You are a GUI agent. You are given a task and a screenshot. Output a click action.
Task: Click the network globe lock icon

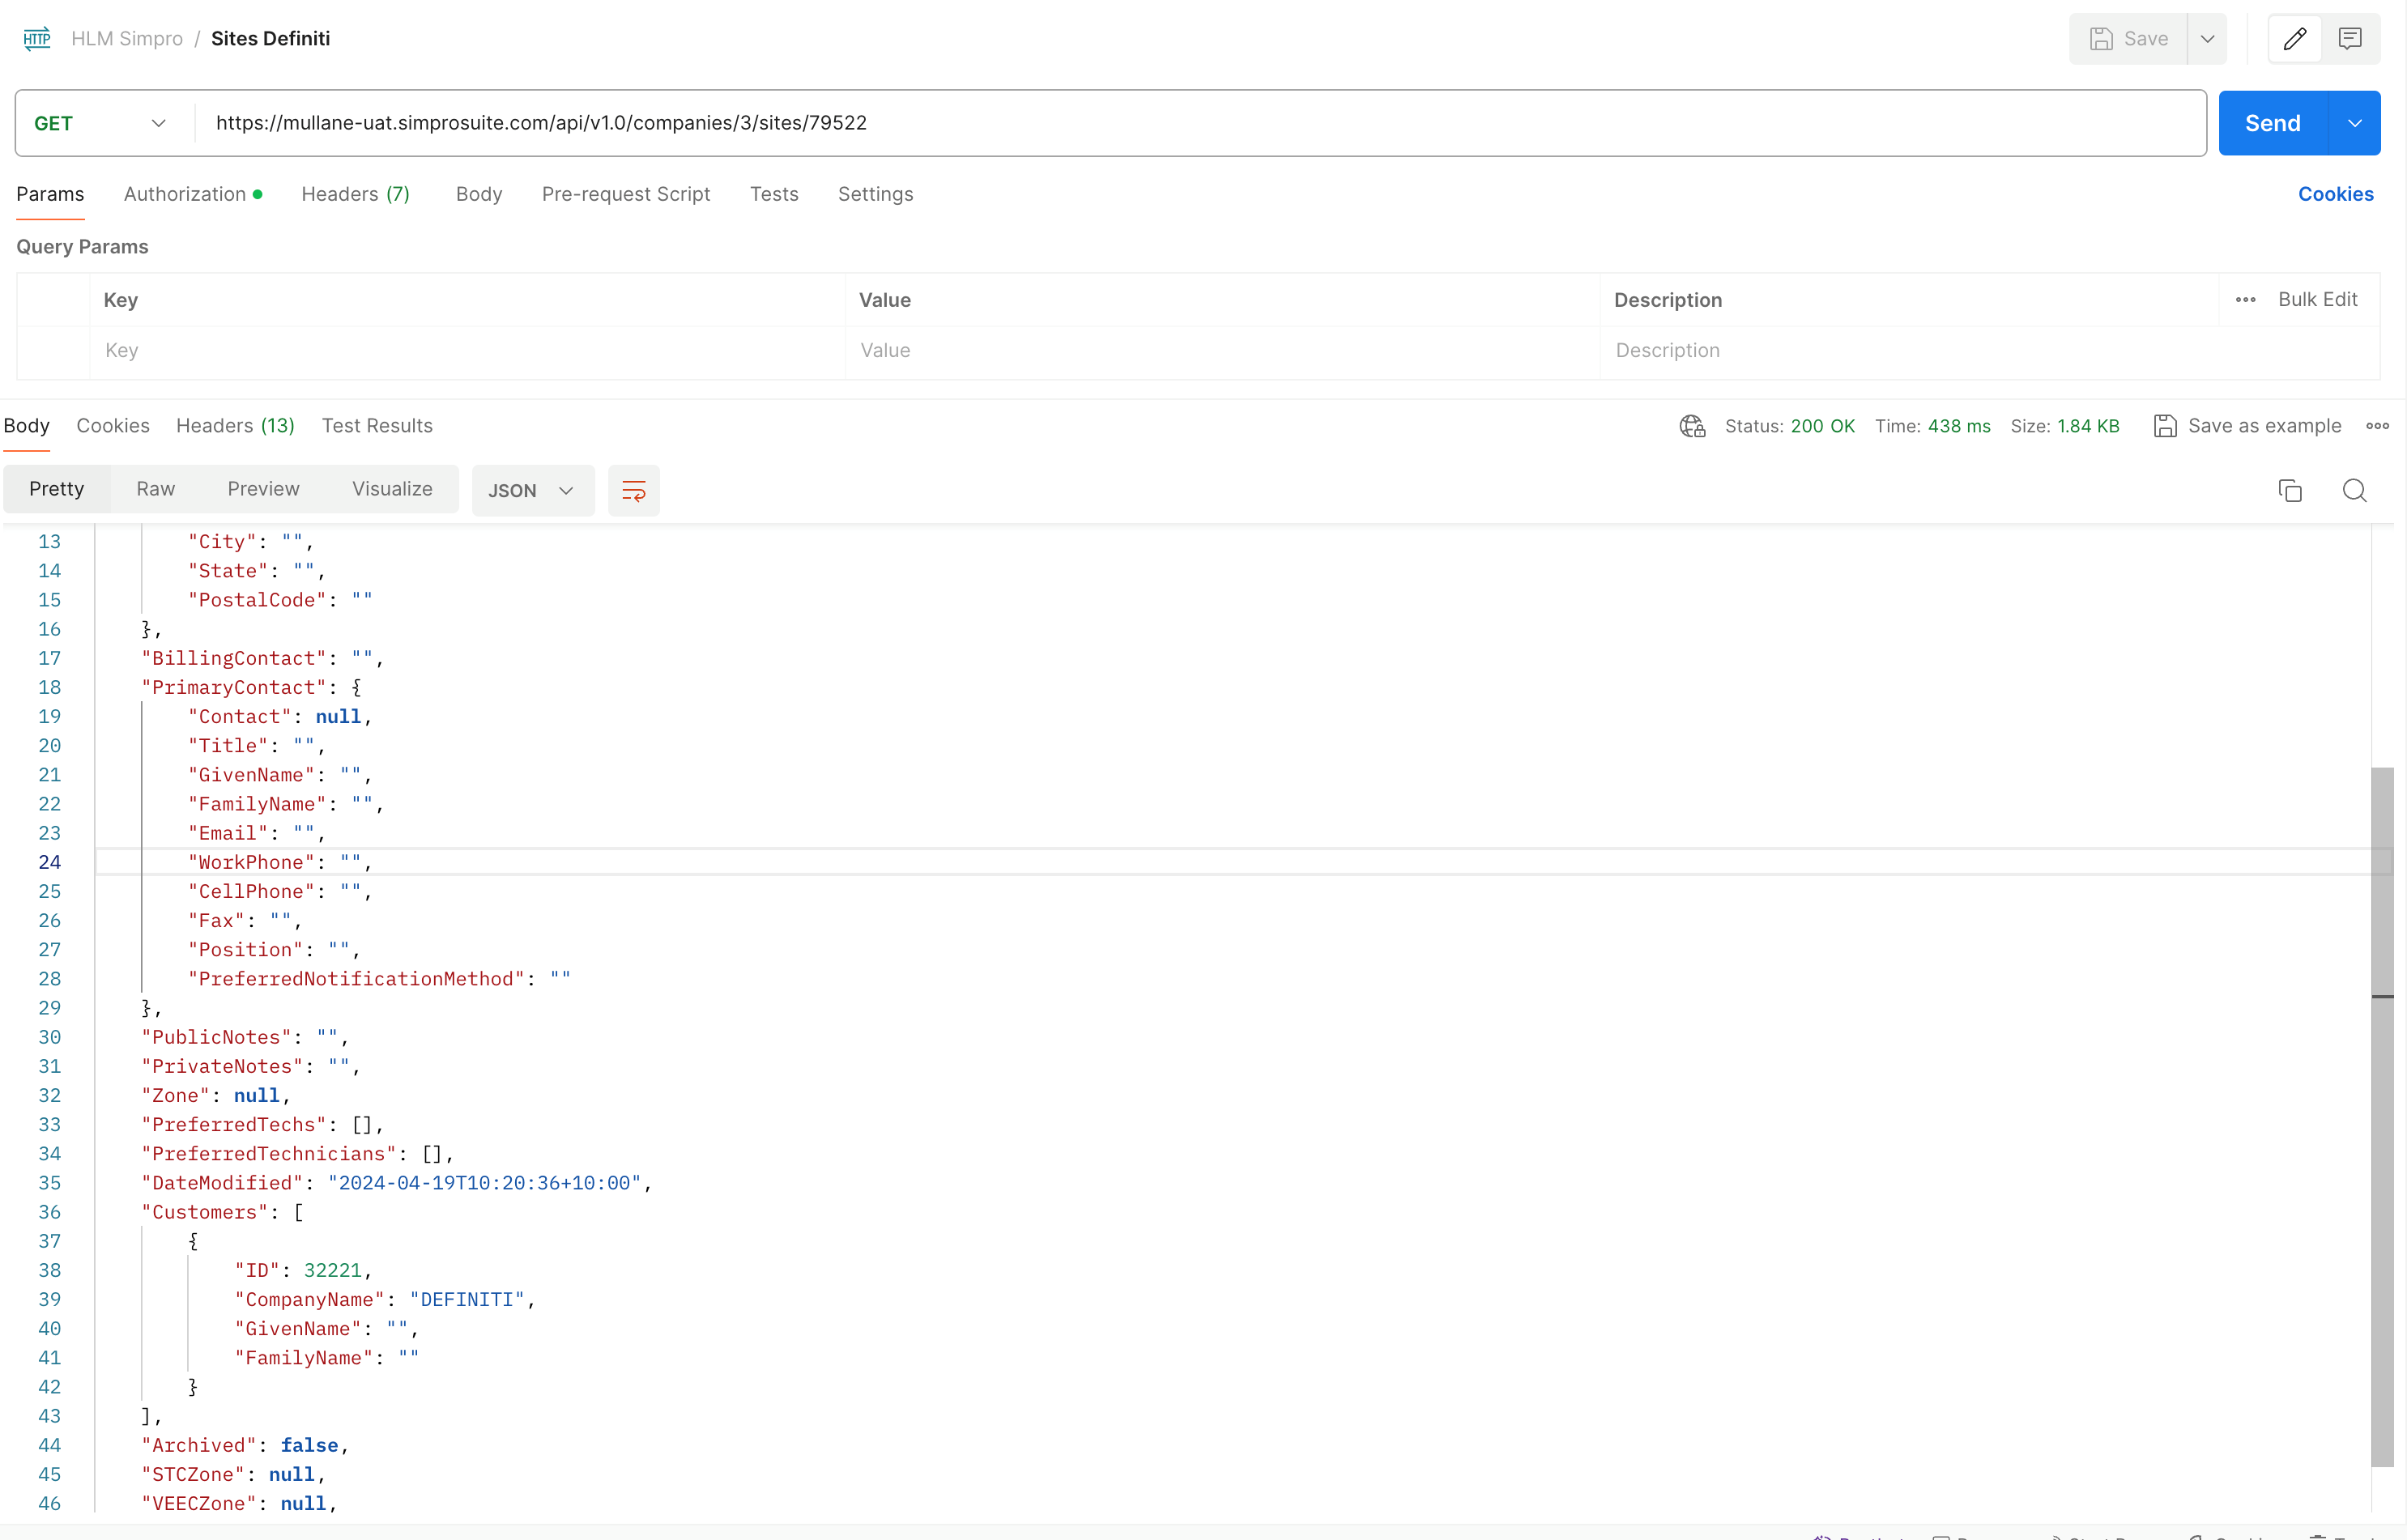pos(1692,426)
